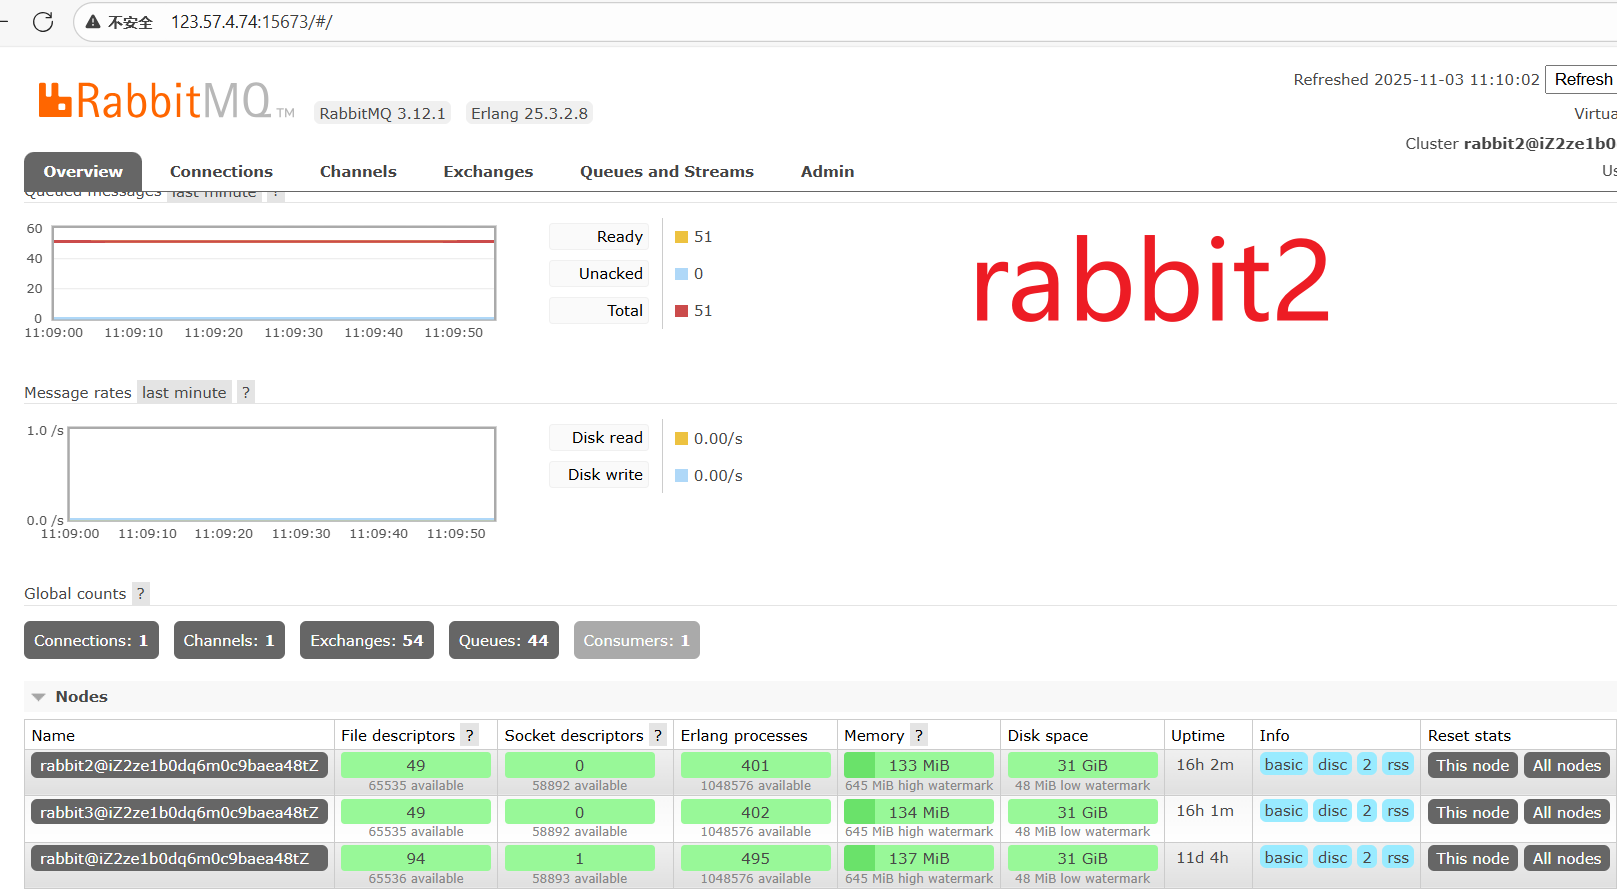Reset stats This node for rabbit@ row

click(x=1472, y=858)
